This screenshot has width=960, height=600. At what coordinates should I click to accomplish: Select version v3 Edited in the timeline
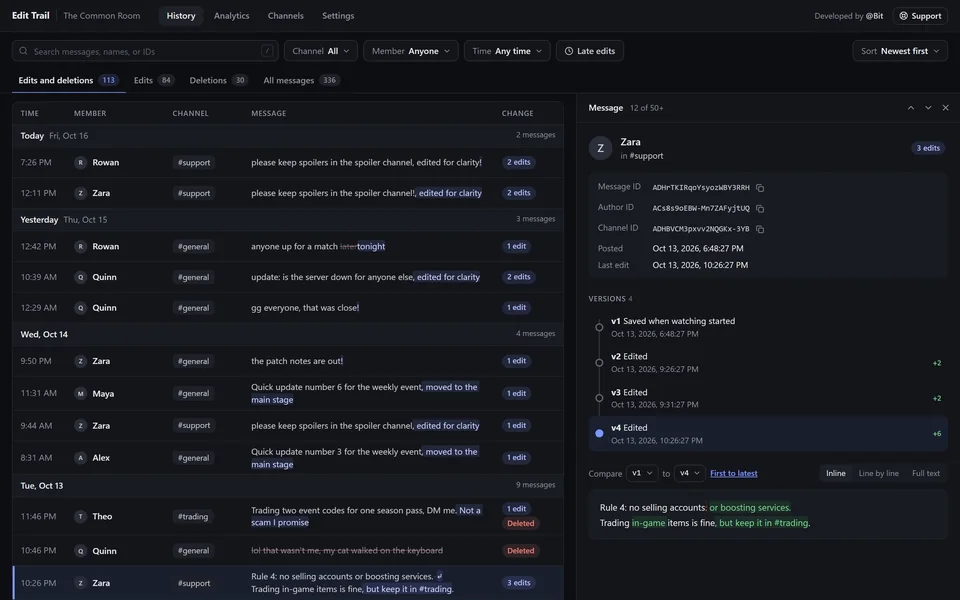768,398
